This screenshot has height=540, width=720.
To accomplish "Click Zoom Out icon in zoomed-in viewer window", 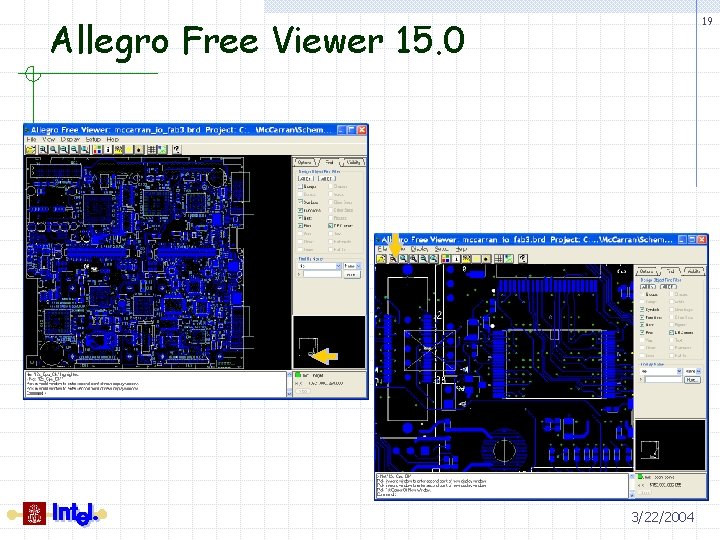I will [424, 259].
